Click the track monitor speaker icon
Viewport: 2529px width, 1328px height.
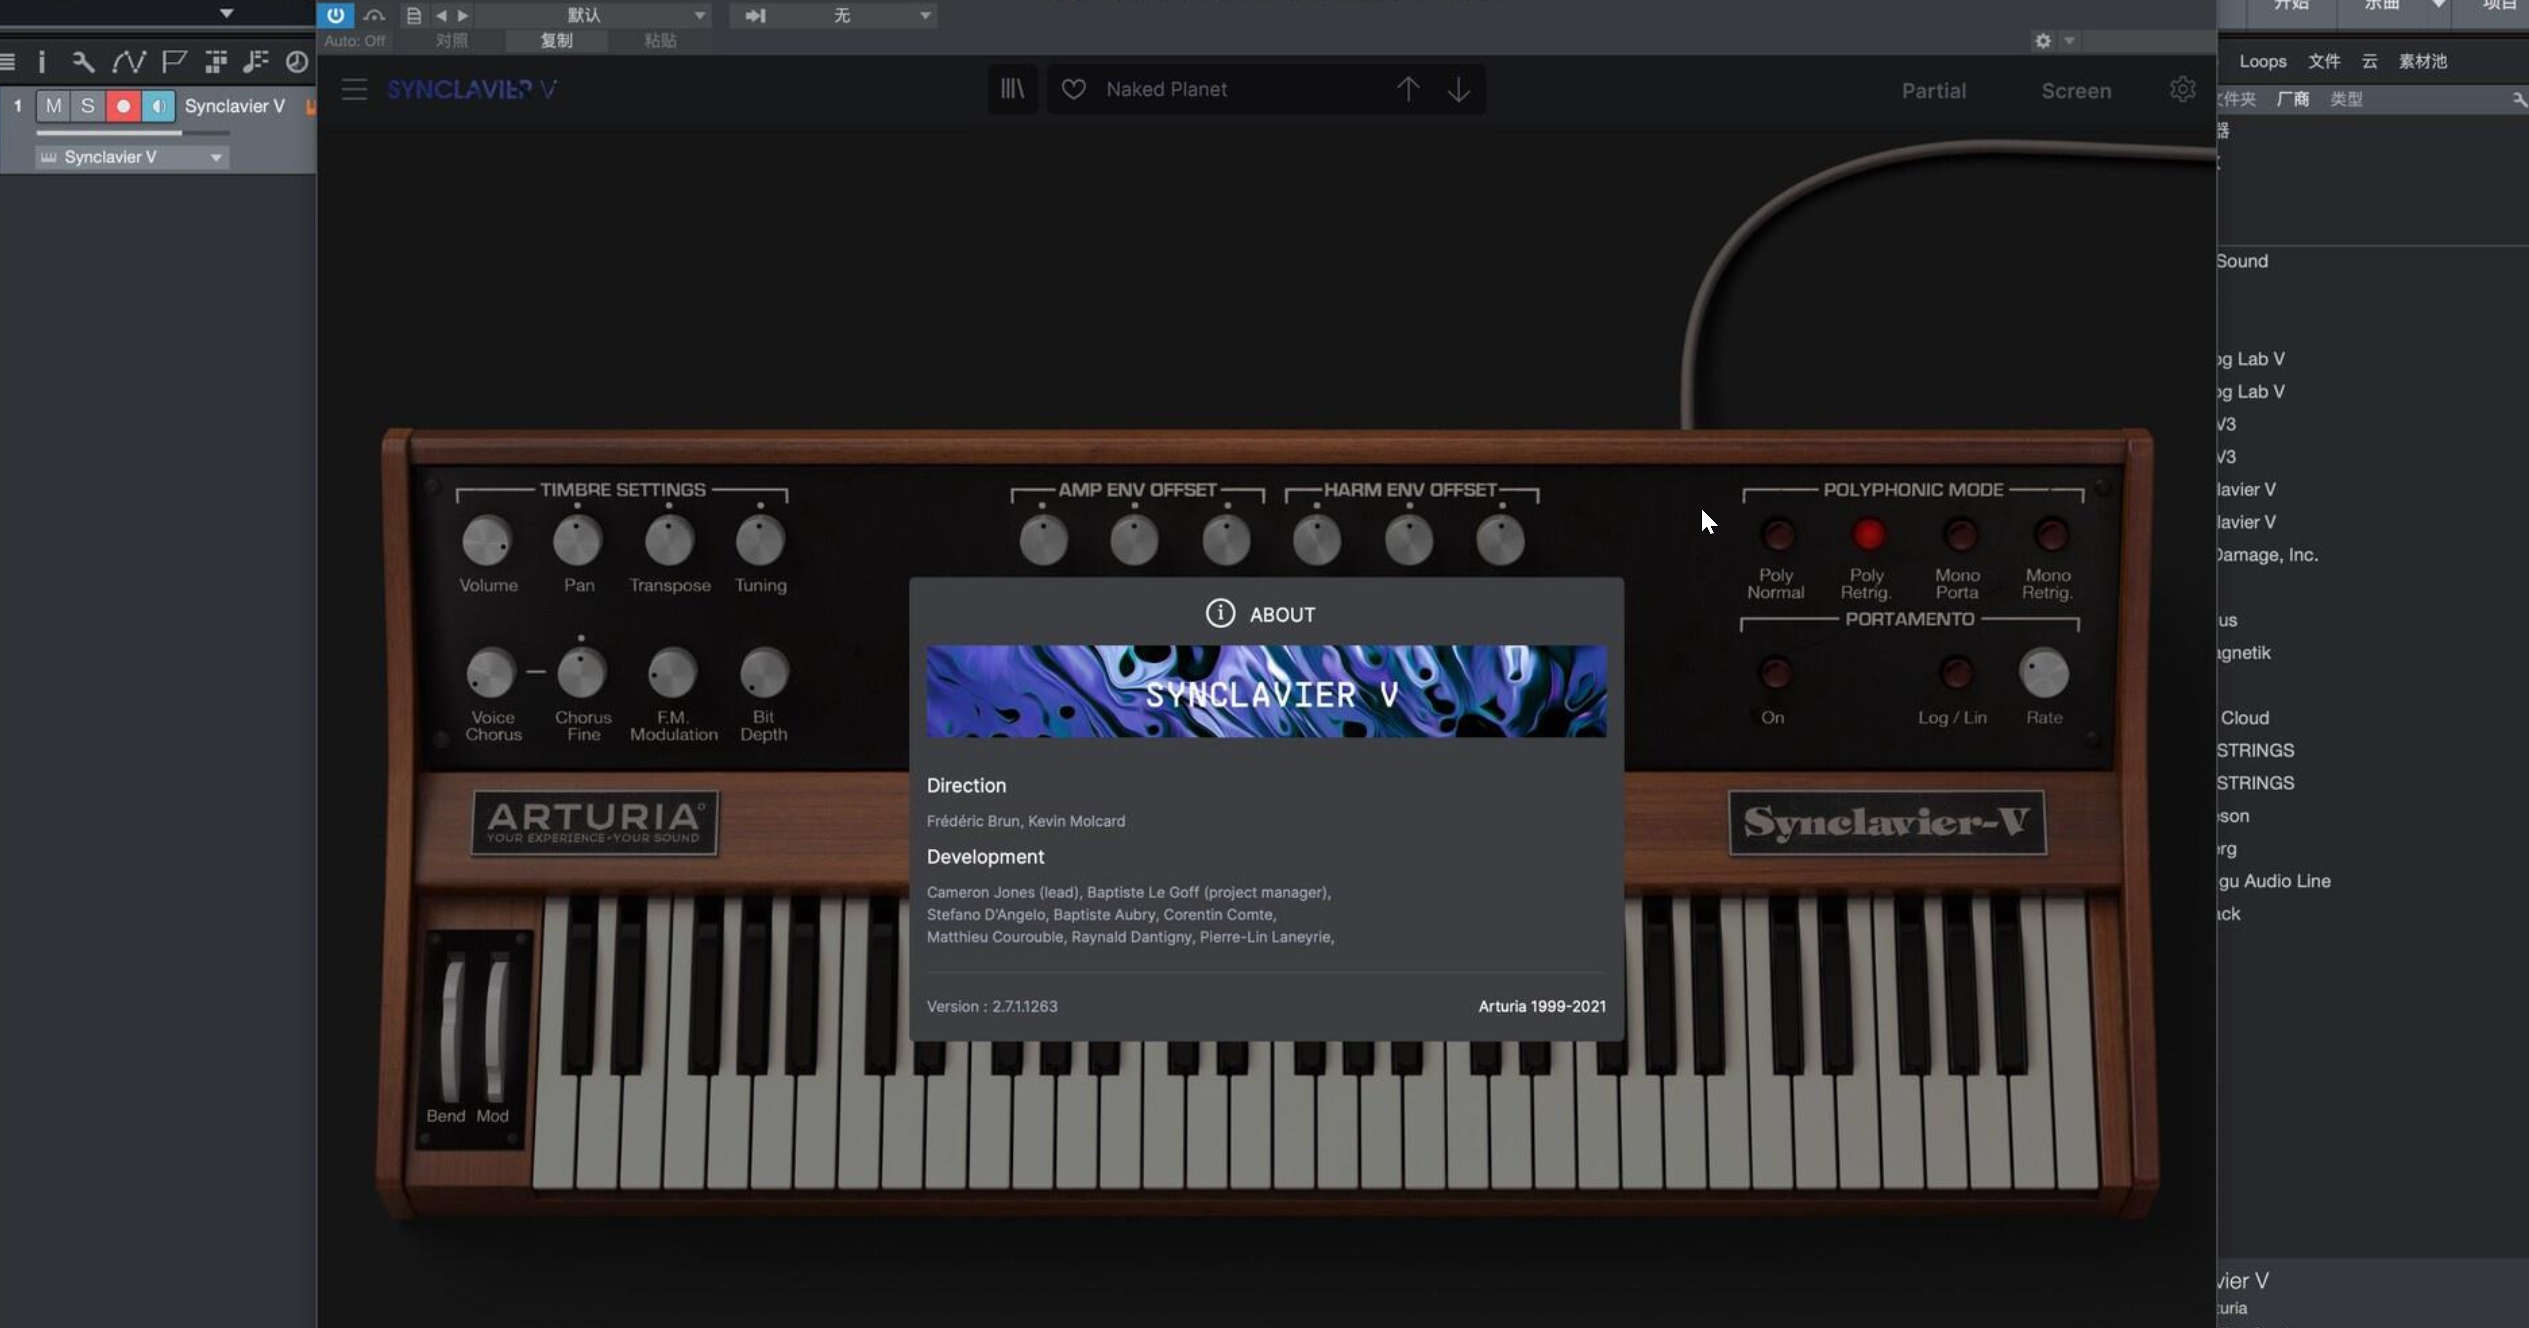(158, 105)
